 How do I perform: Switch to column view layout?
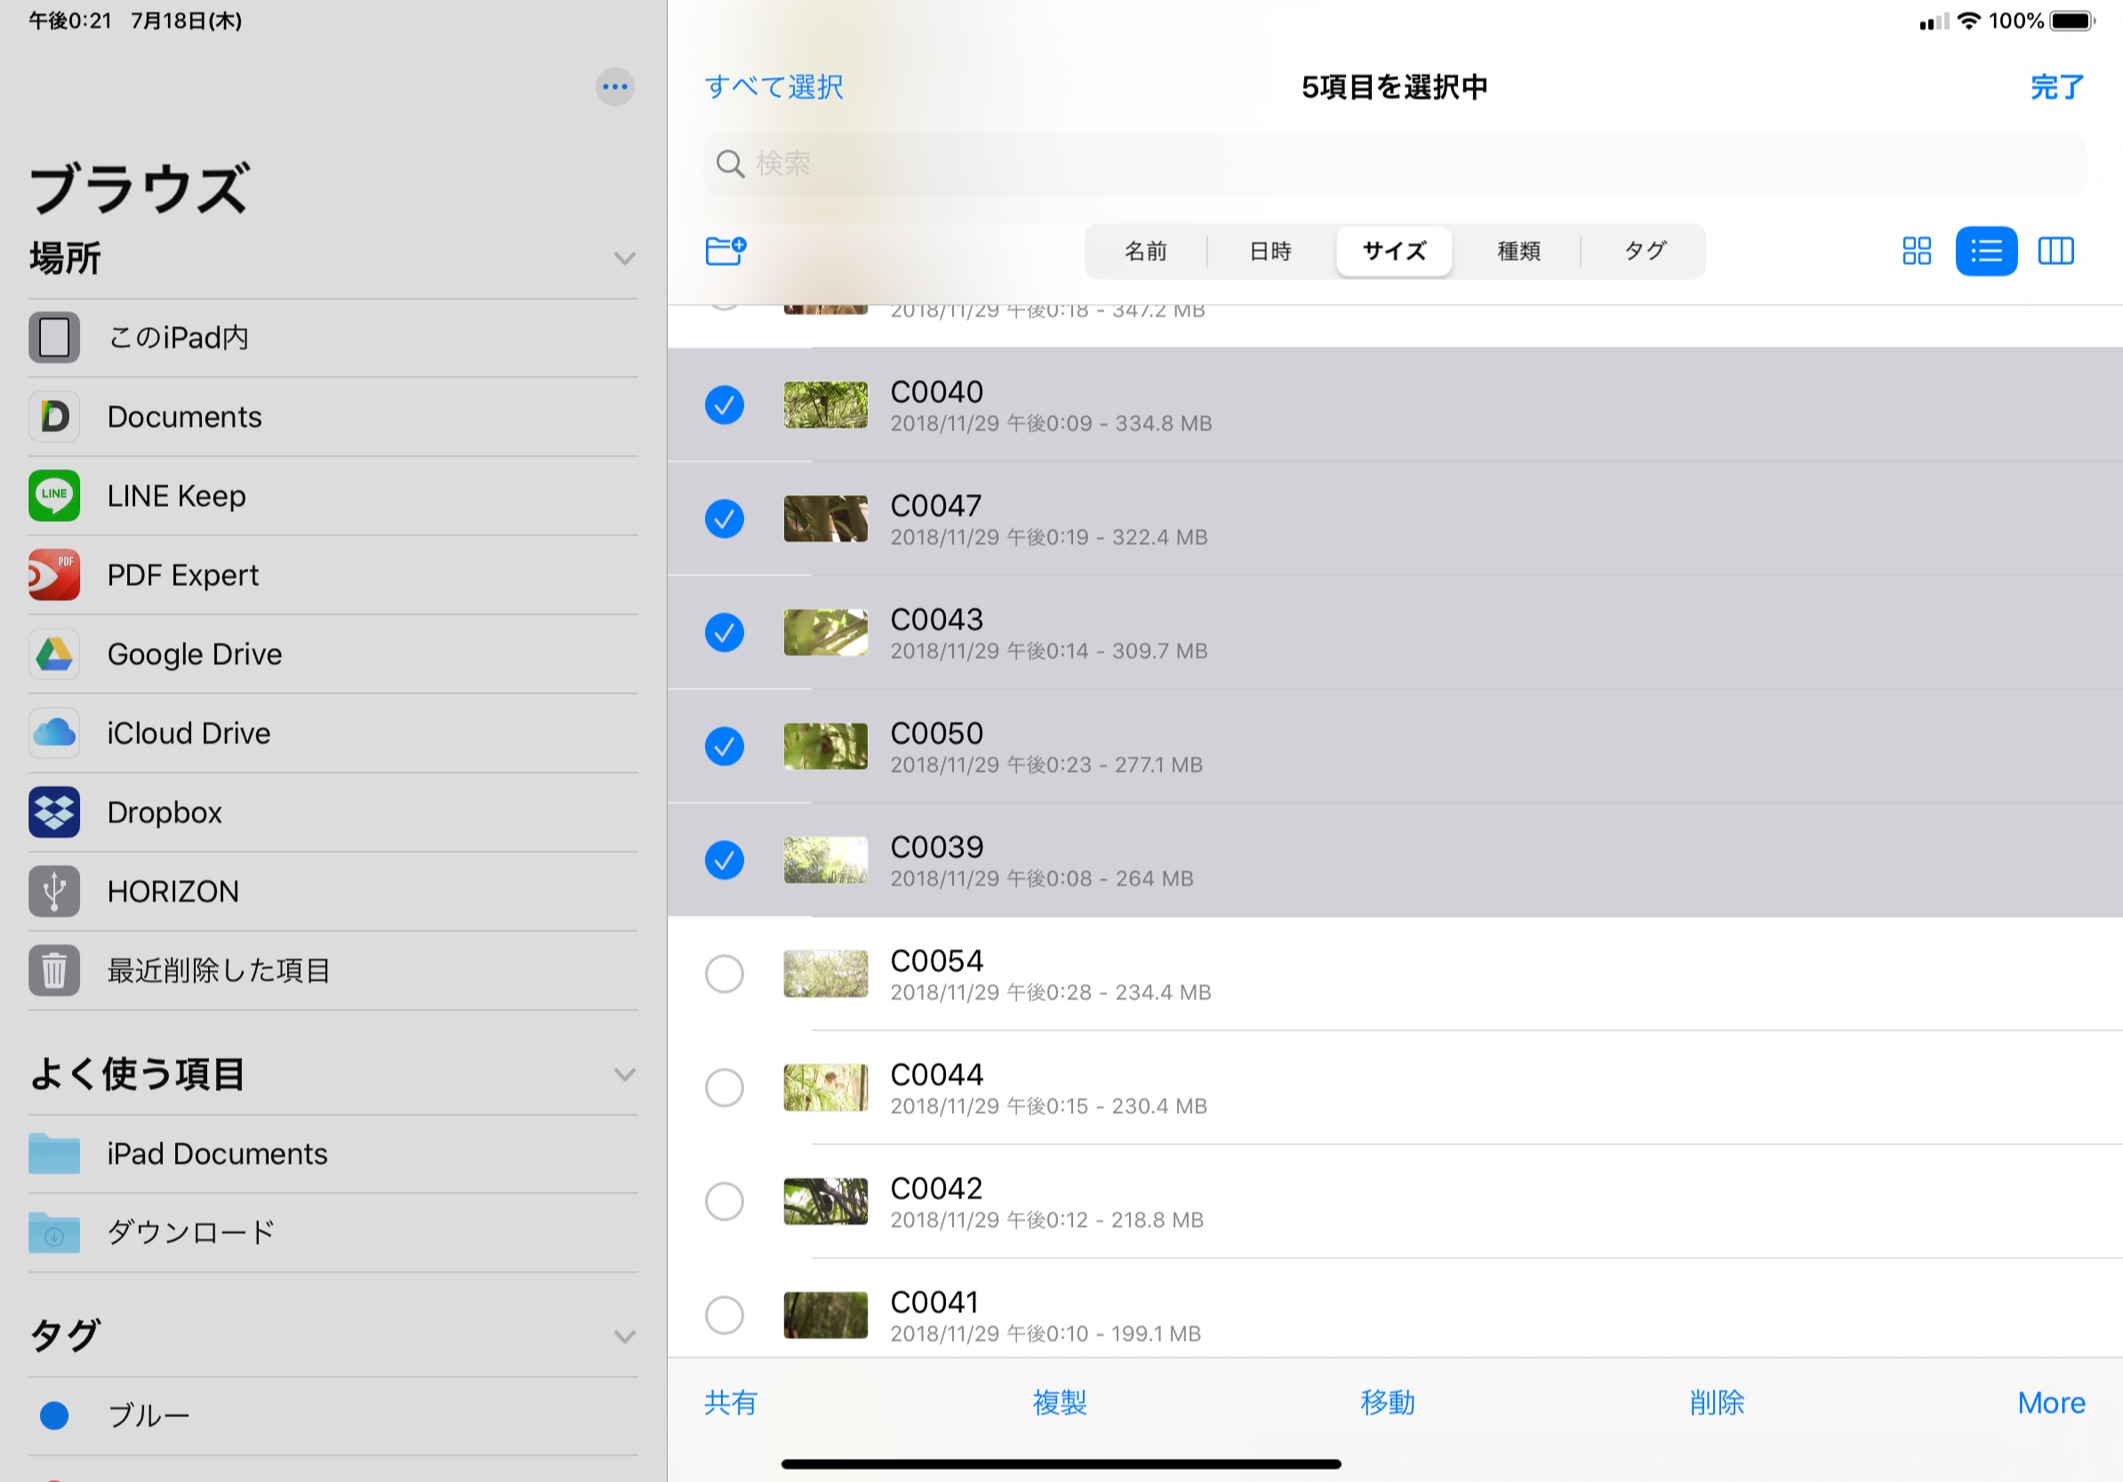click(x=2055, y=250)
